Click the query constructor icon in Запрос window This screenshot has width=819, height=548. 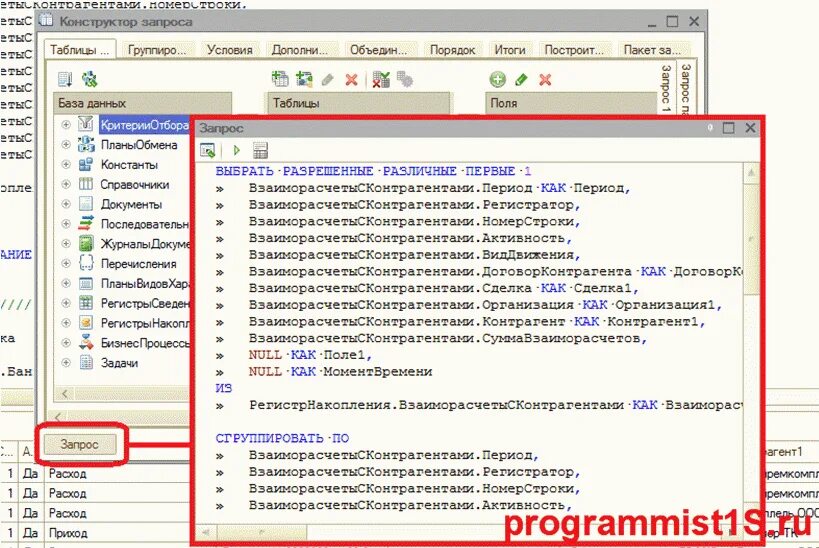tap(208, 150)
